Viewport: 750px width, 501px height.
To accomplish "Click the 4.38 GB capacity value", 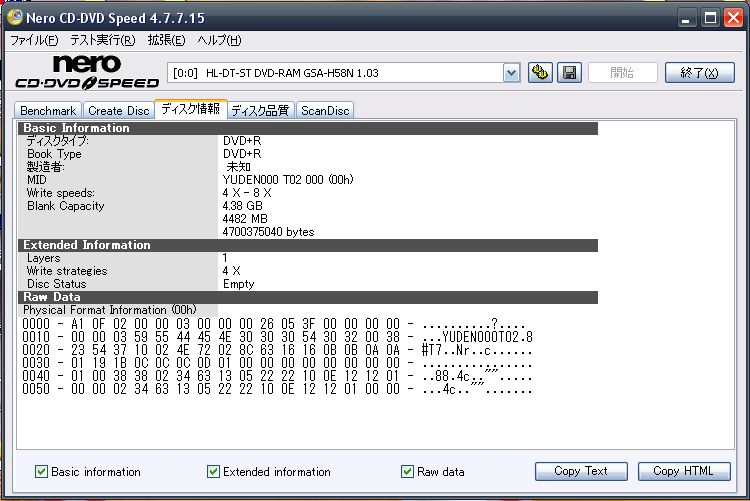I will pos(243,206).
